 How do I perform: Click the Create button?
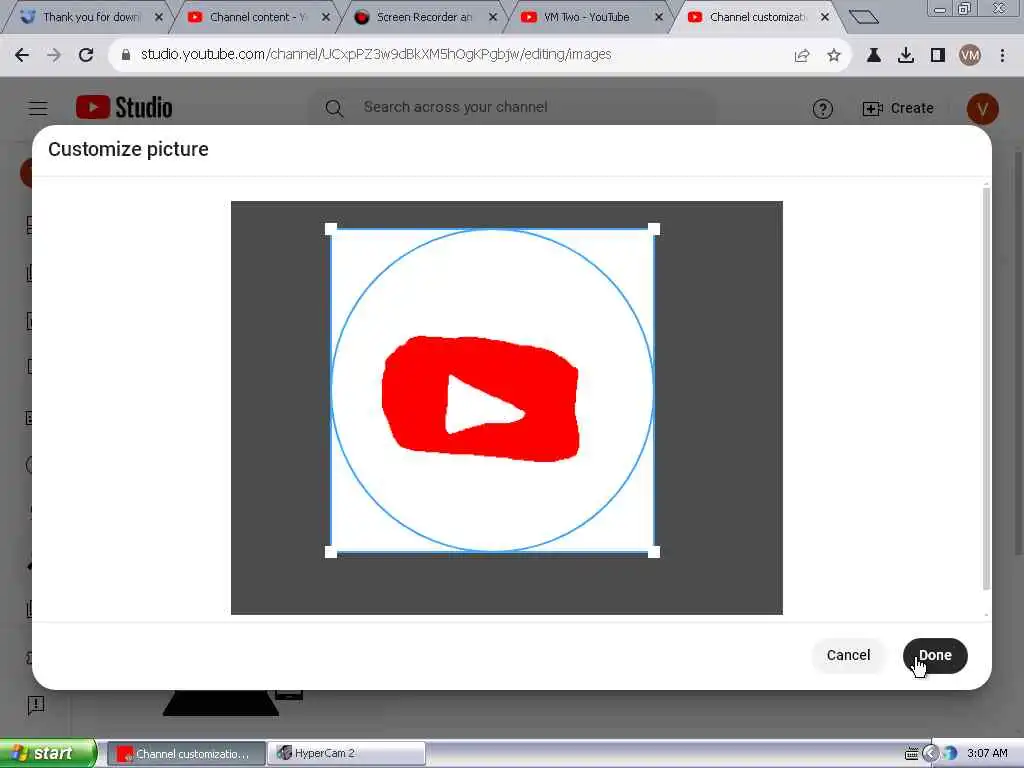tap(898, 108)
